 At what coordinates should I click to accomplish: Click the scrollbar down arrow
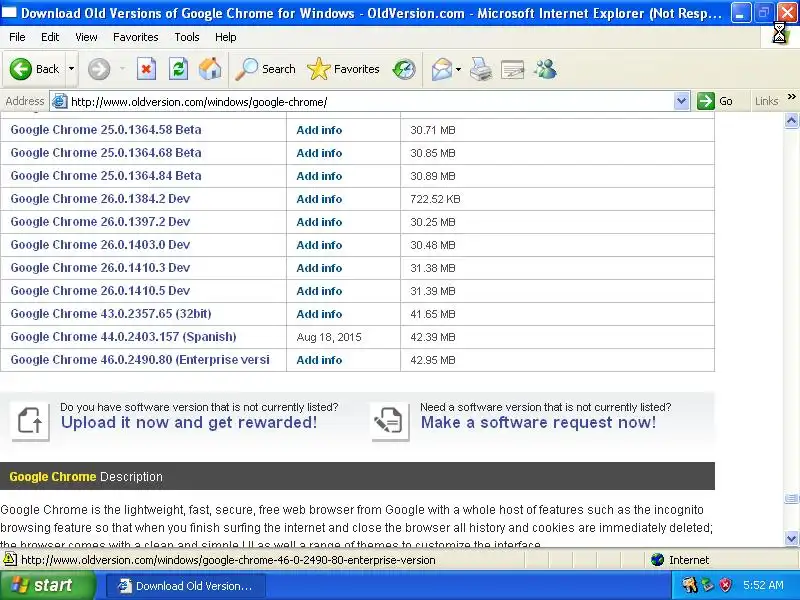(x=791, y=538)
